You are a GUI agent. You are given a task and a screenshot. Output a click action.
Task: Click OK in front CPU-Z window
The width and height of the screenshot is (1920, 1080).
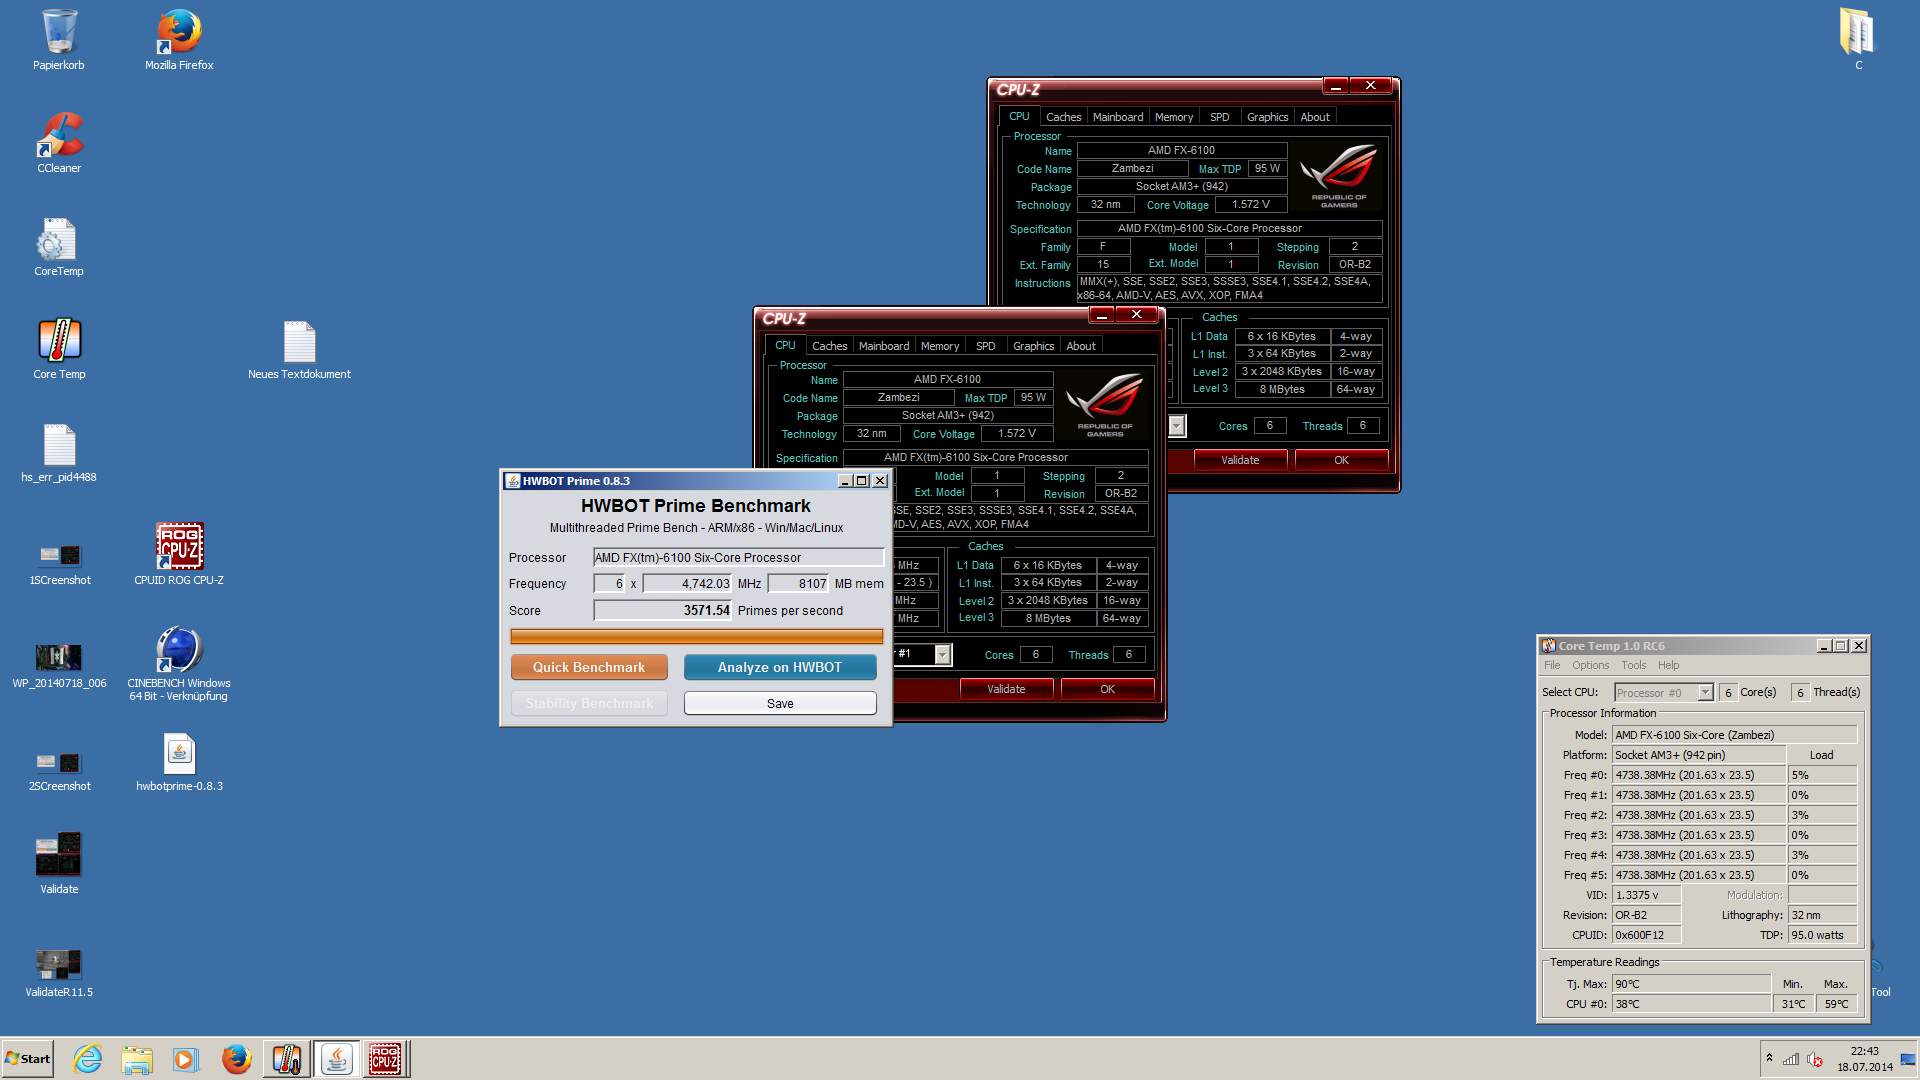1107,689
